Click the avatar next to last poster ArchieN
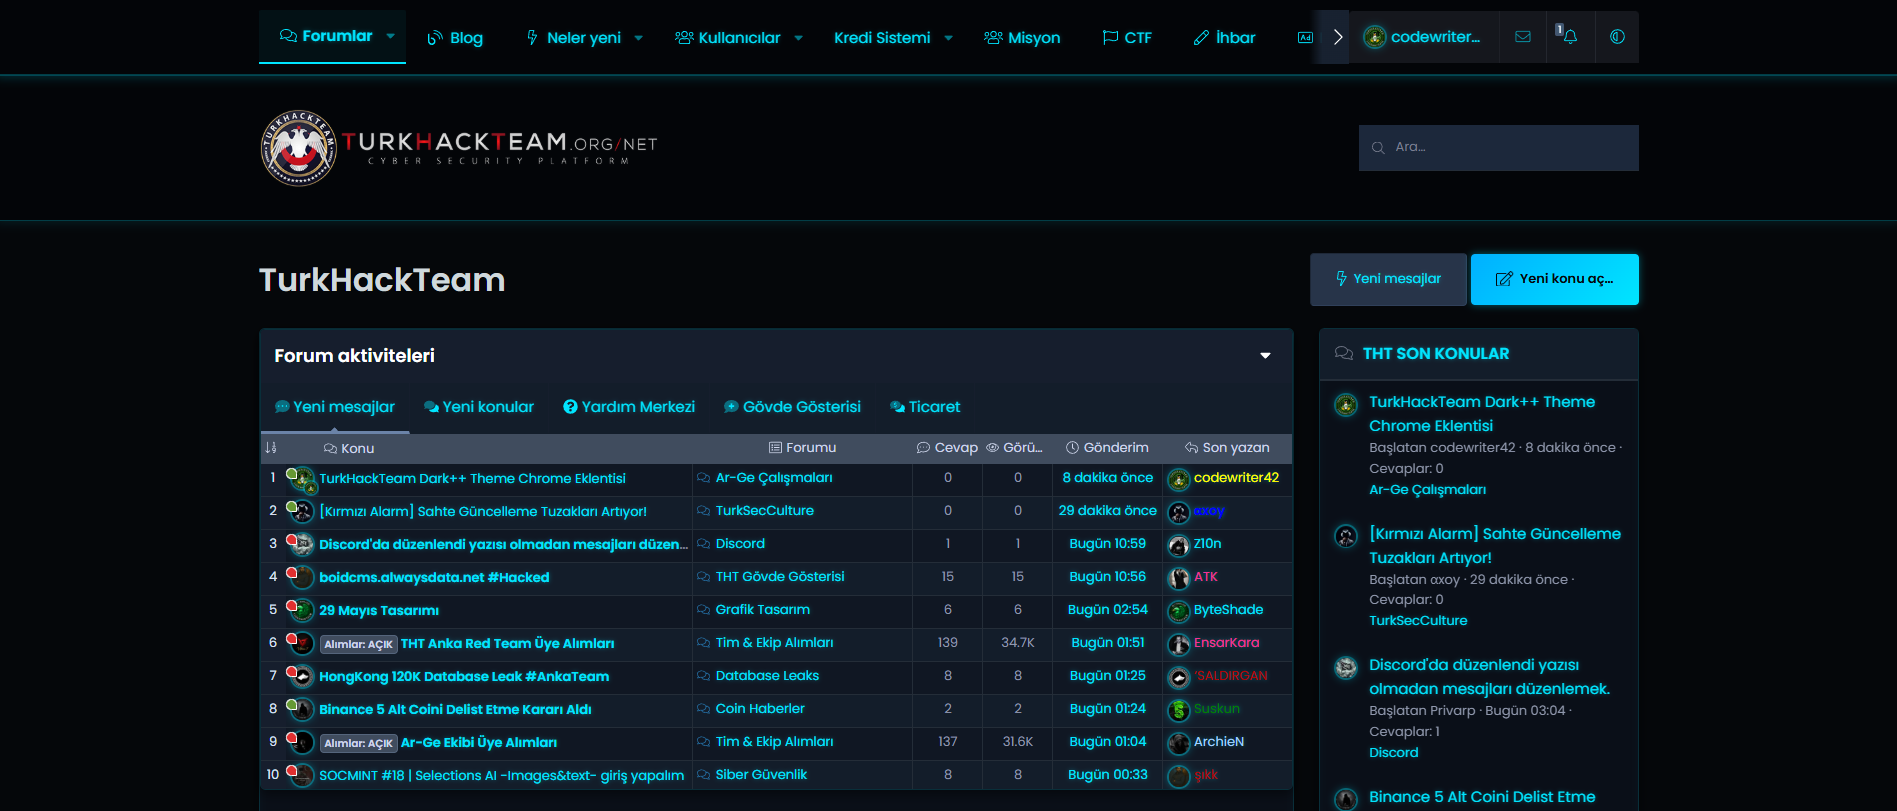The image size is (1897, 811). 1179,744
